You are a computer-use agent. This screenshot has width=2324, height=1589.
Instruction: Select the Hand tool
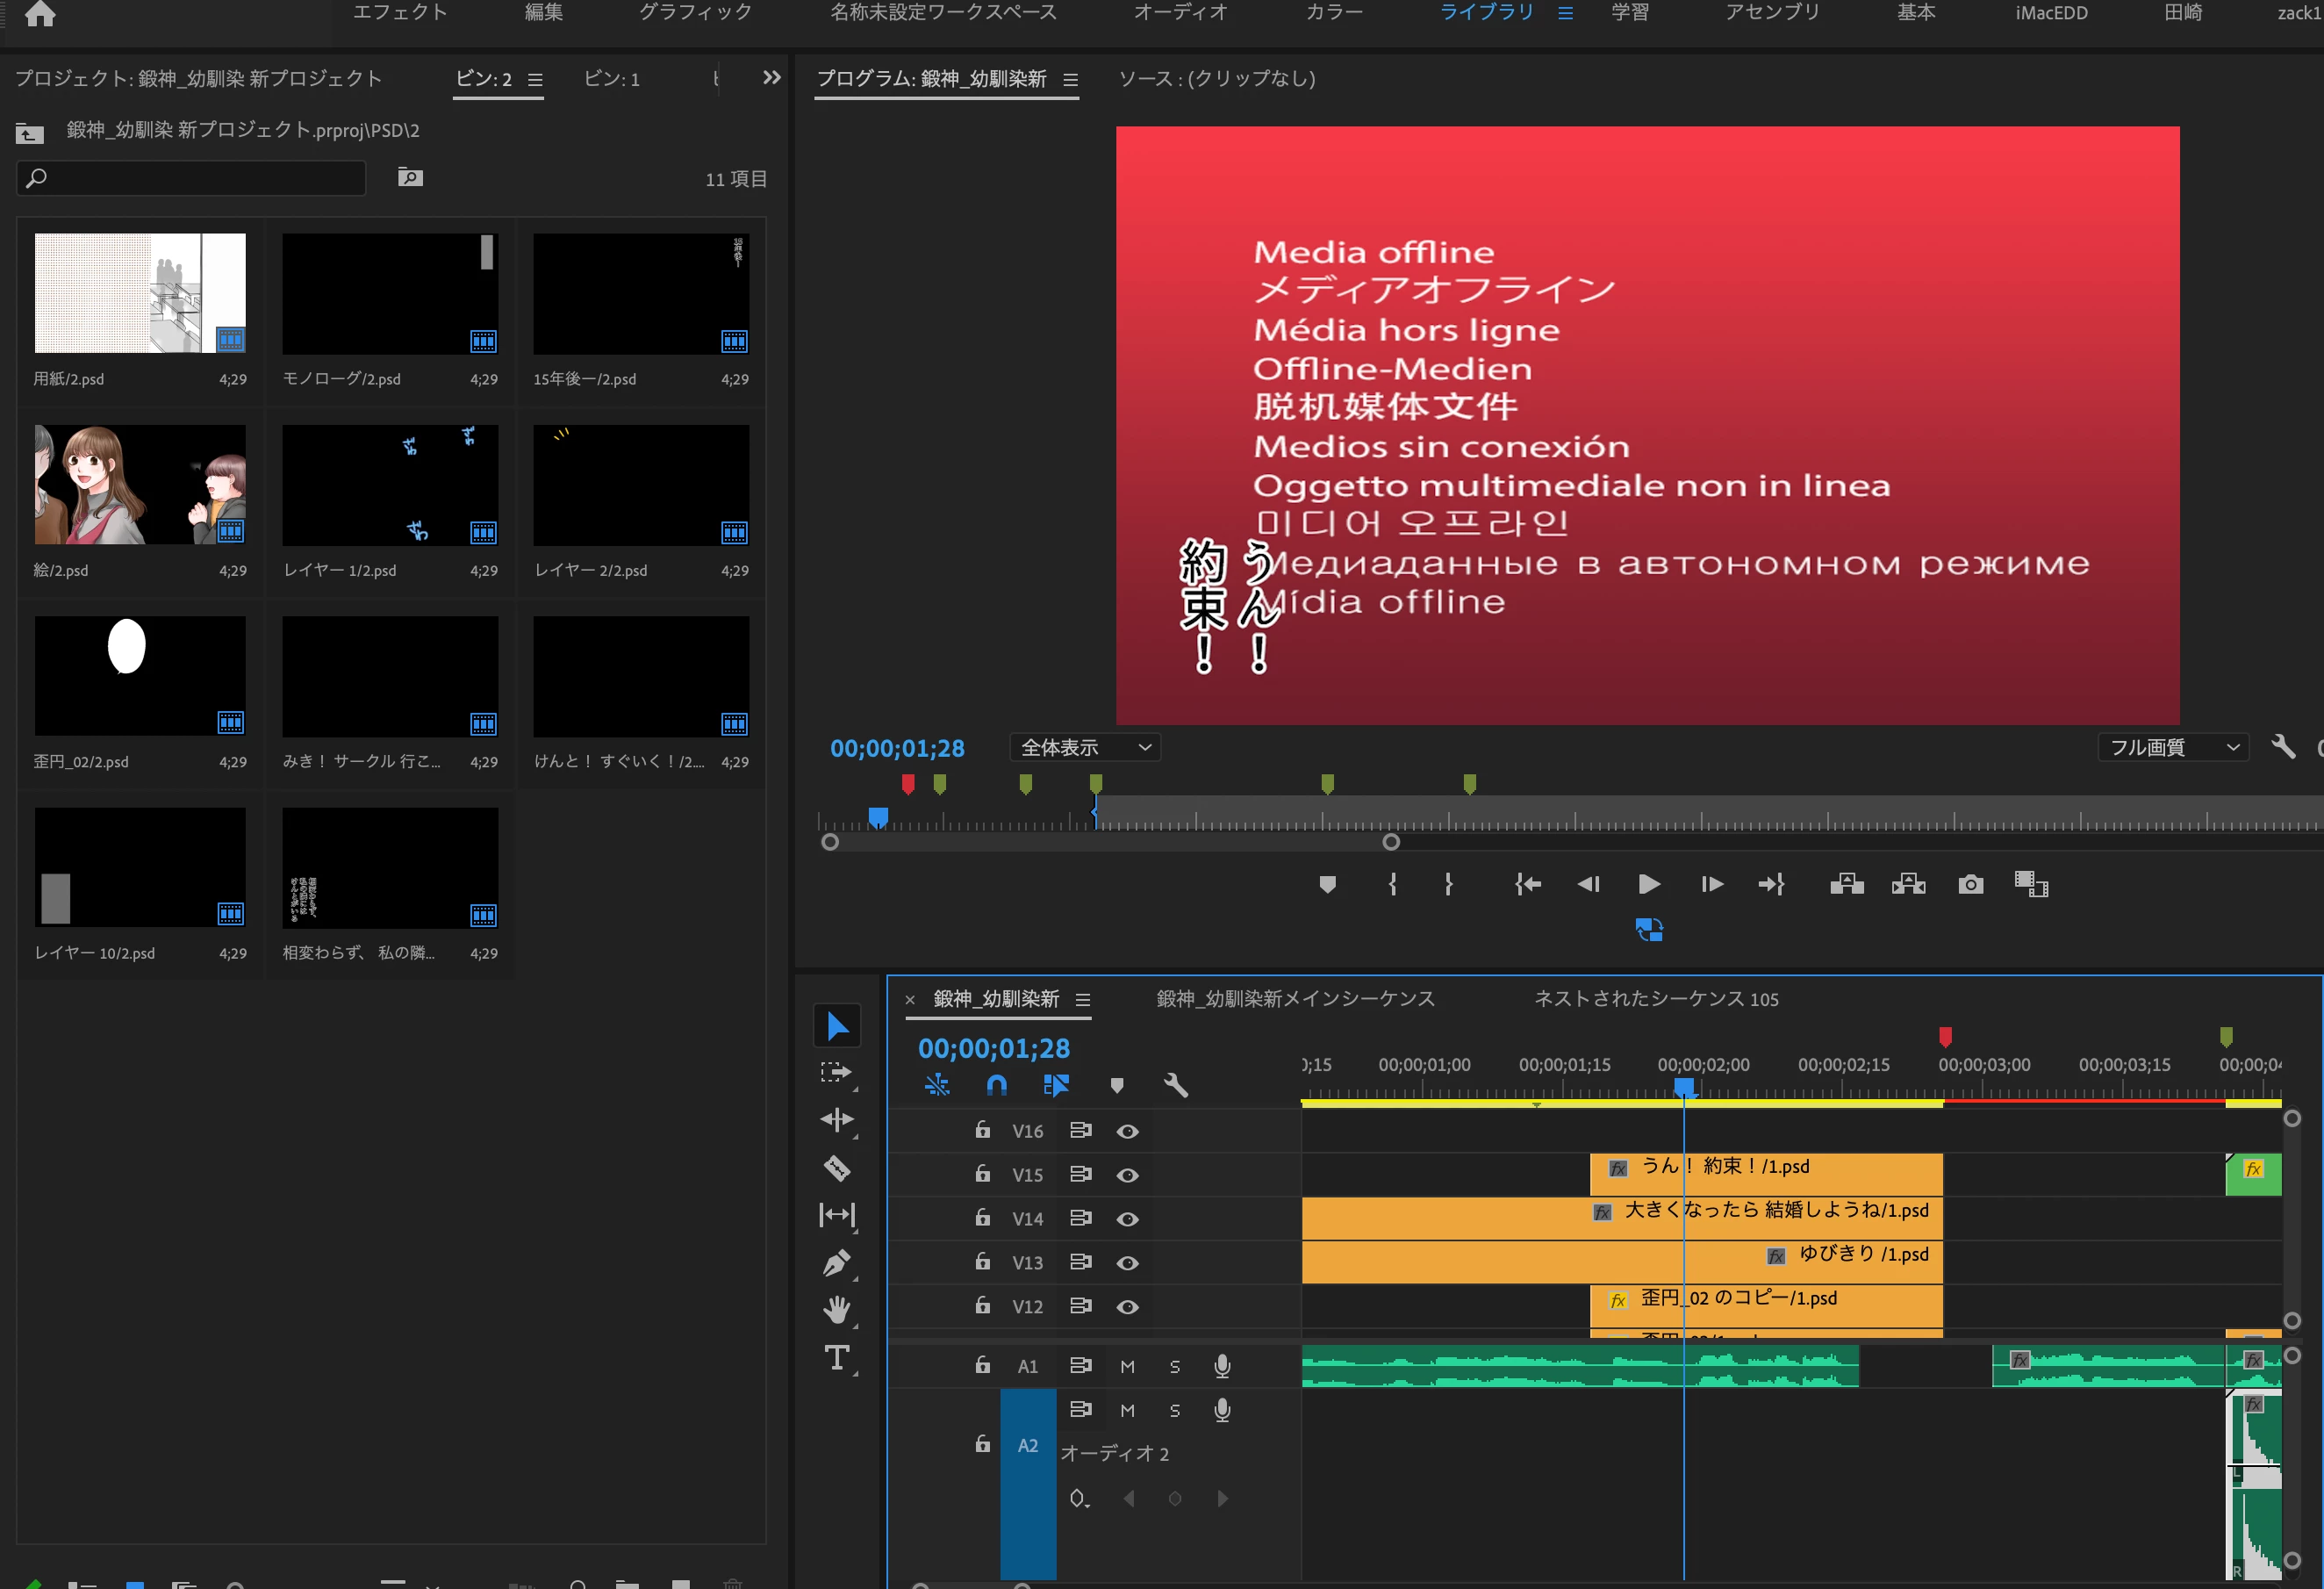pyautogui.click(x=836, y=1310)
